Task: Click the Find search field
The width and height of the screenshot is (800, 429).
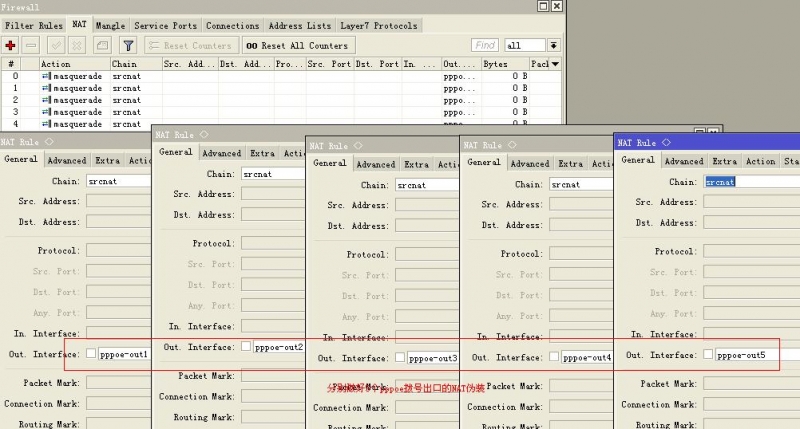Action: point(484,45)
